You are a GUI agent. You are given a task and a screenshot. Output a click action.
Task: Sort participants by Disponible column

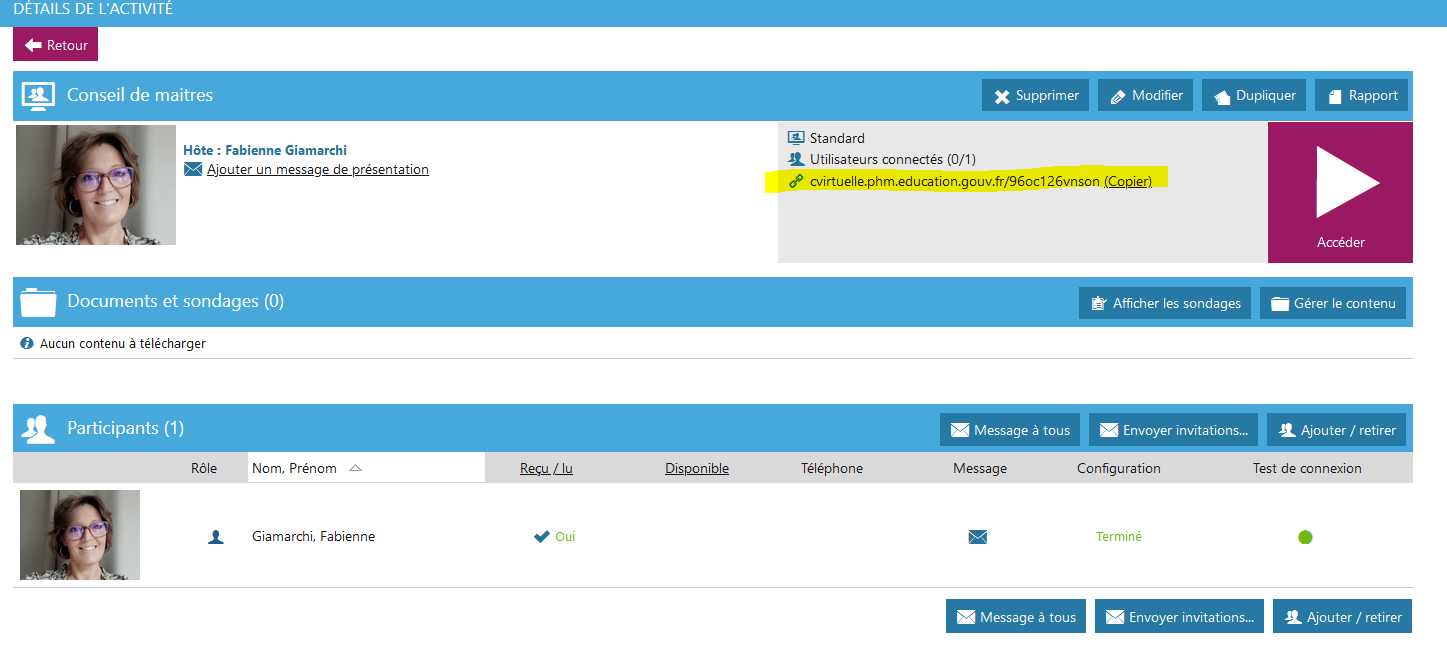696,468
